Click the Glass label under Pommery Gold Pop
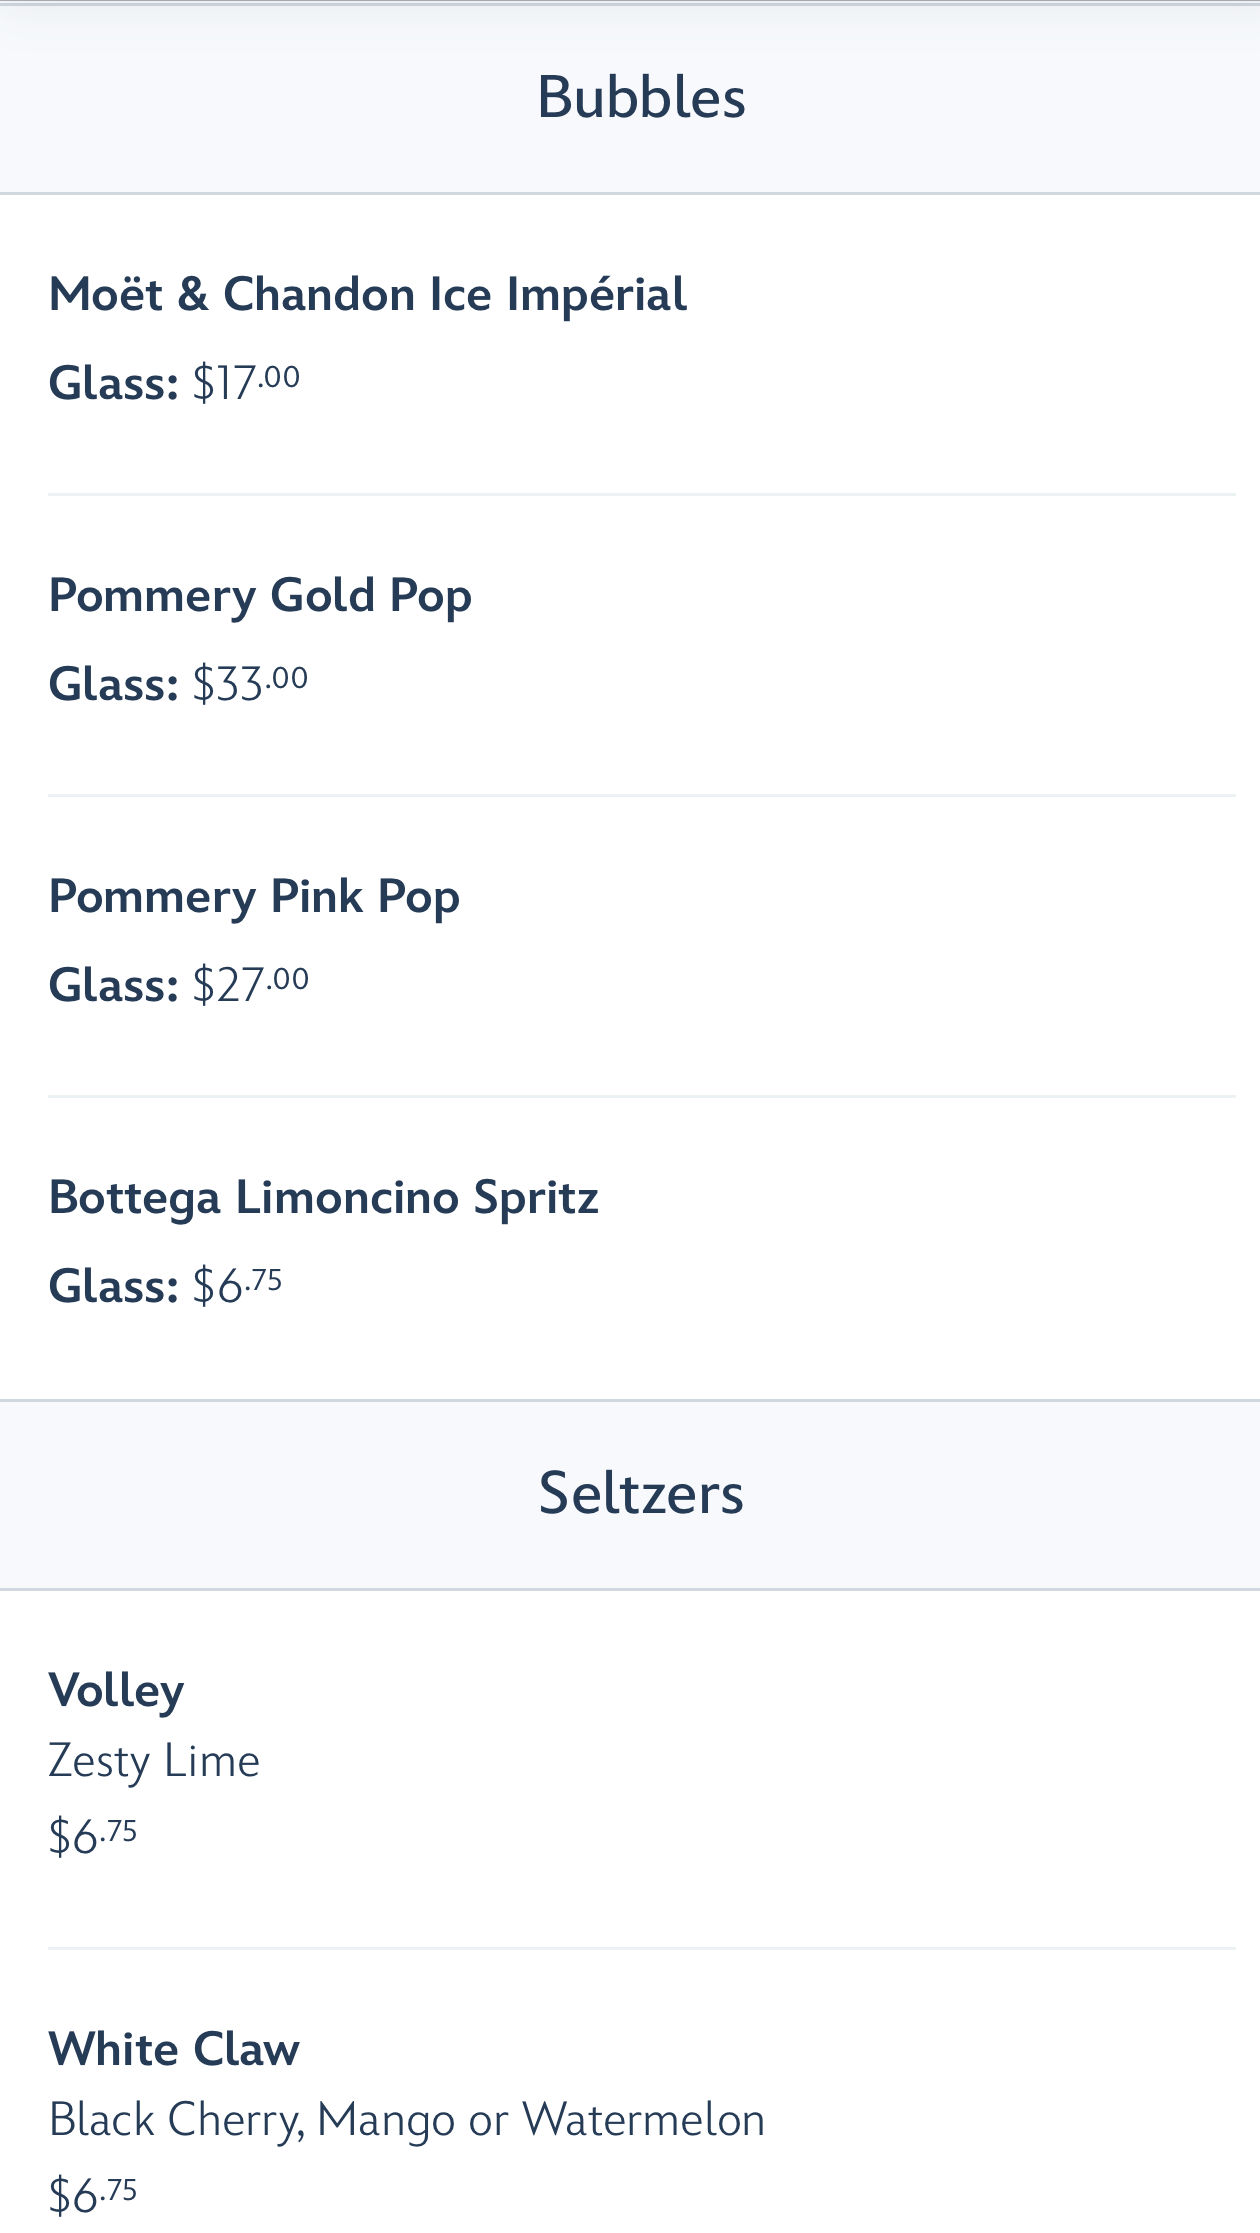 [113, 685]
